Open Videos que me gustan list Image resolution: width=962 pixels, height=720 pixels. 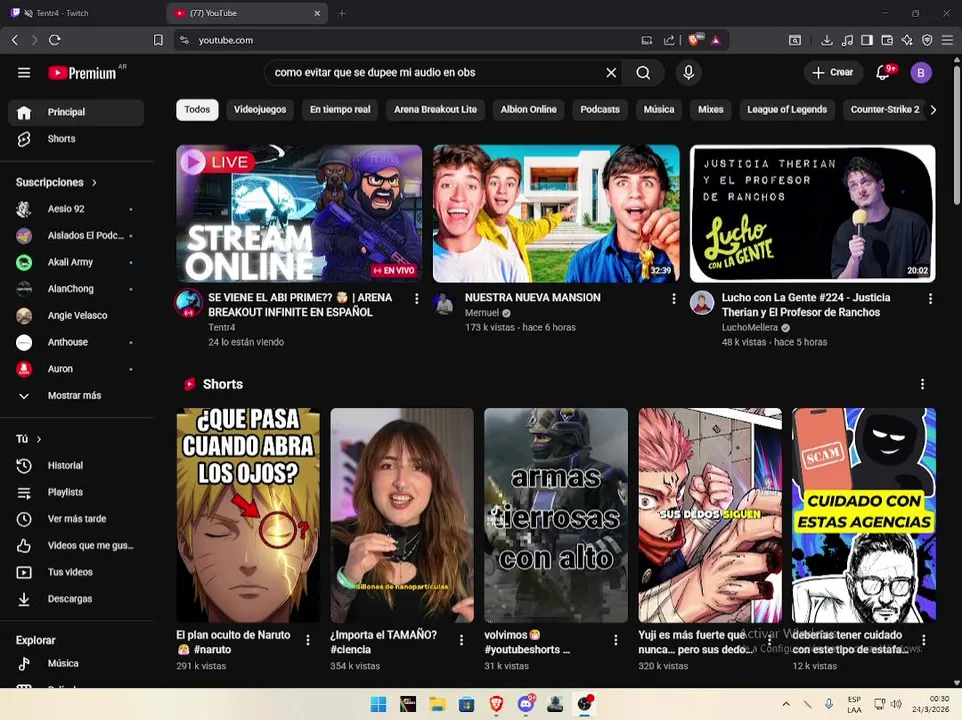[x=76, y=546]
